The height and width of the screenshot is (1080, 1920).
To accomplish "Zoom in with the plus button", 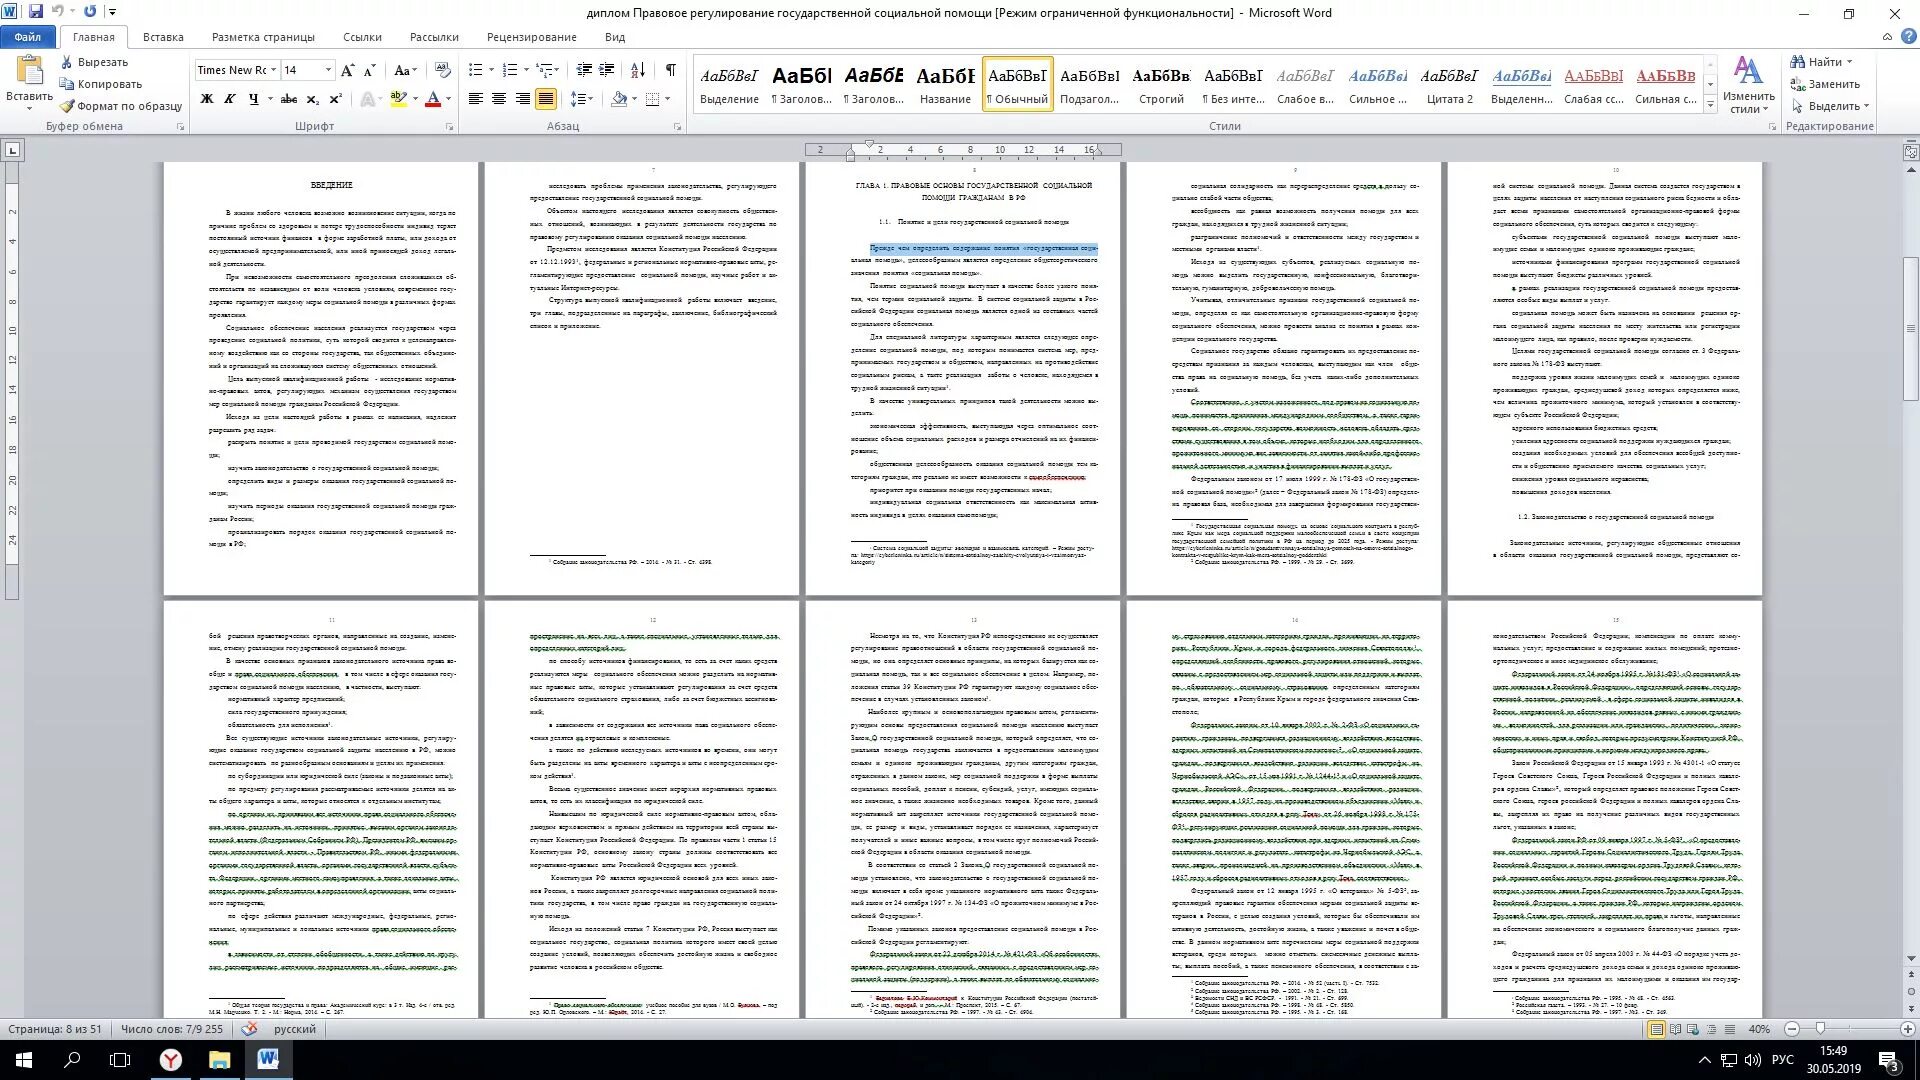I will pos(1907,1029).
